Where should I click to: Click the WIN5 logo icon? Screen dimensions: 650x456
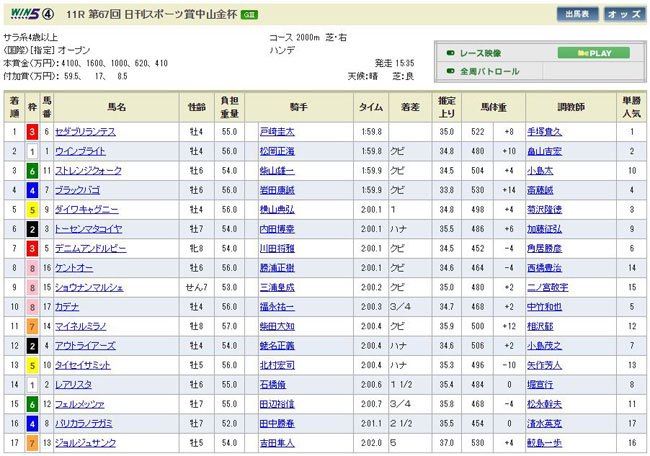pos(23,15)
